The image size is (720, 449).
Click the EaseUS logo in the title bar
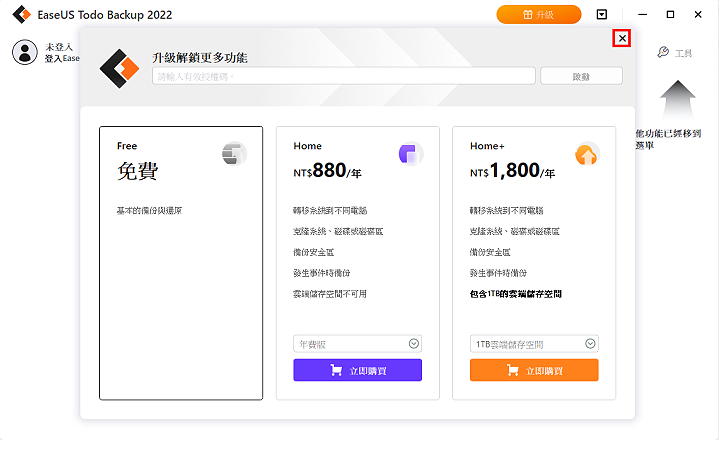[21, 15]
